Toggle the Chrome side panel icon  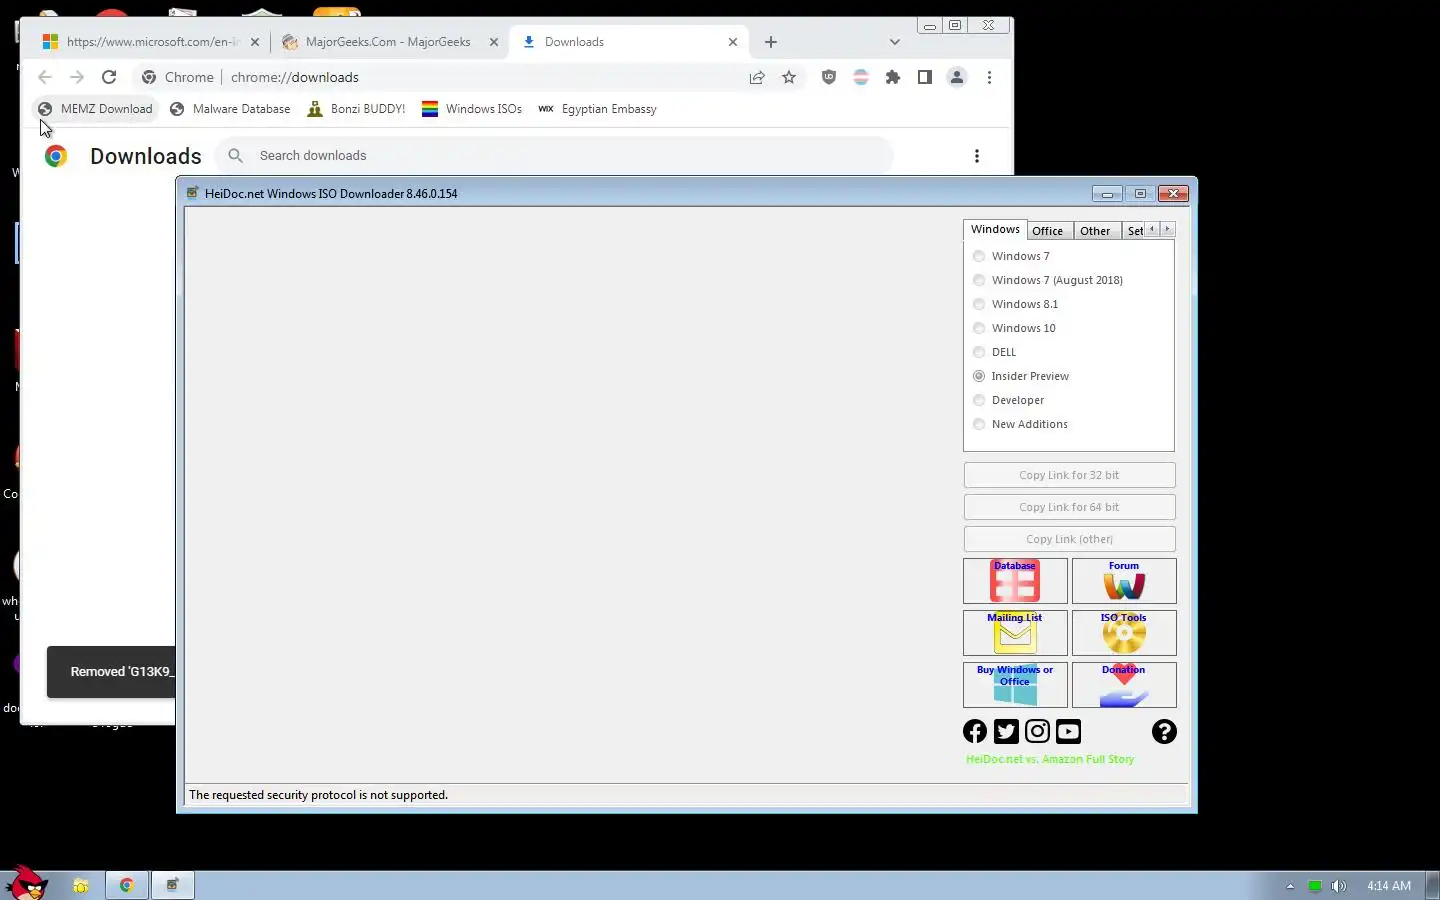pos(925,77)
